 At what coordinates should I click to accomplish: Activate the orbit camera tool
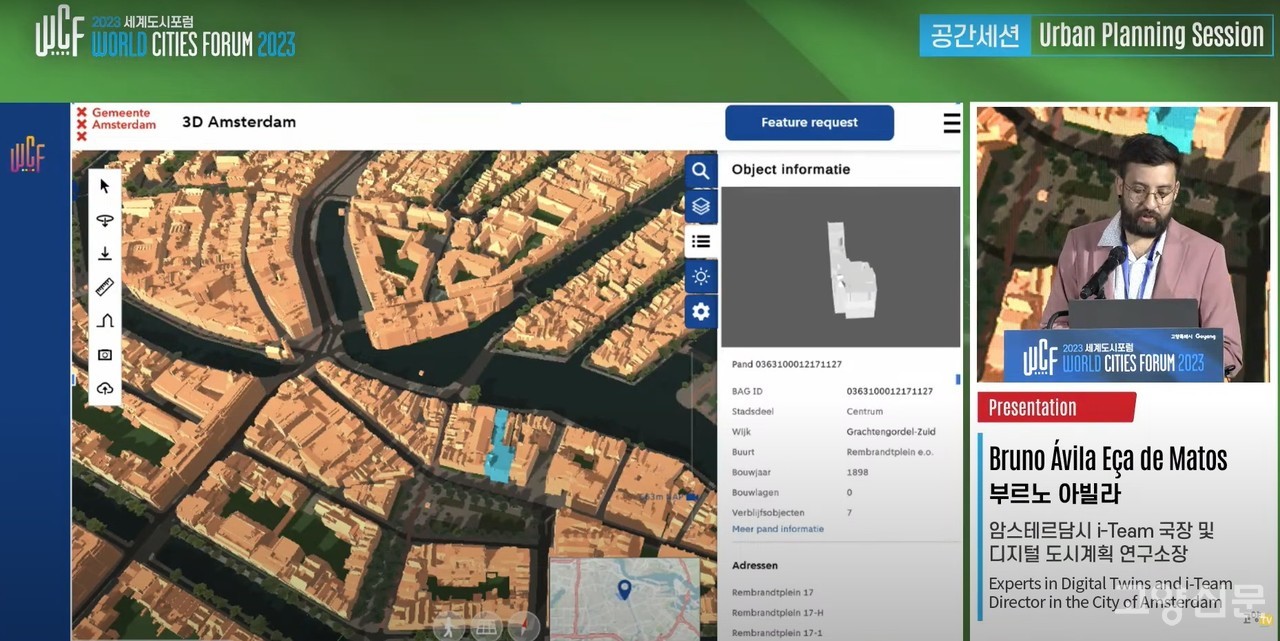pos(105,220)
